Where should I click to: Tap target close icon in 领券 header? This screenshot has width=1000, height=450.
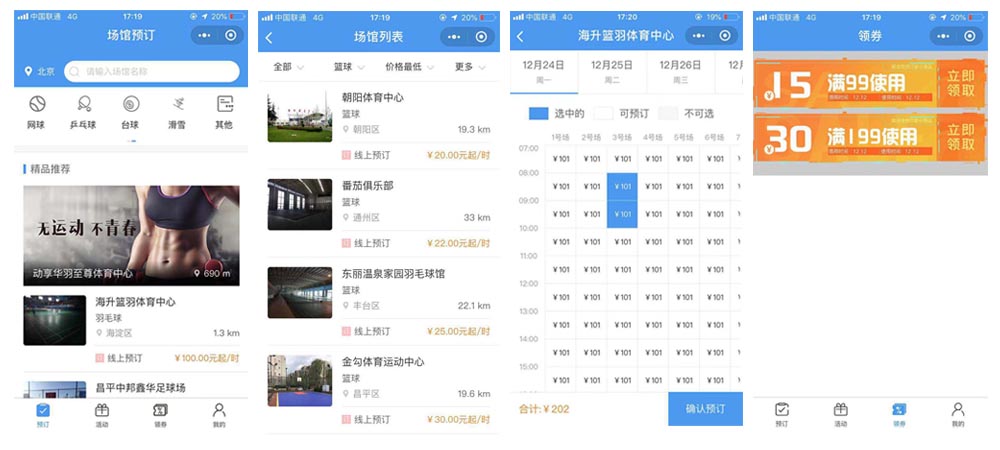point(969,36)
